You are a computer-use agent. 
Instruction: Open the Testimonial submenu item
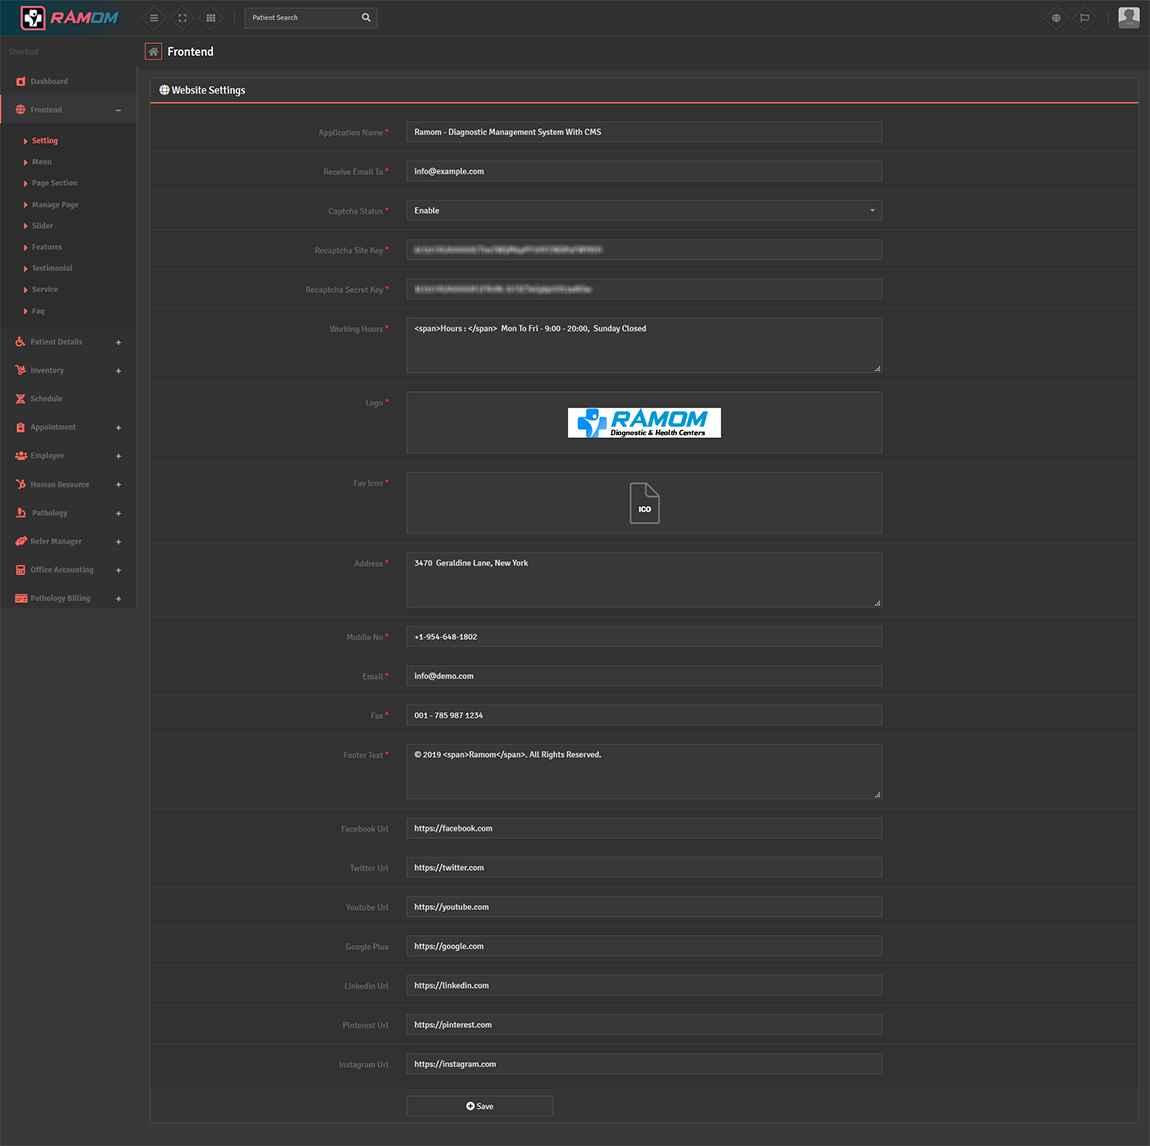[x=52, y=268]
